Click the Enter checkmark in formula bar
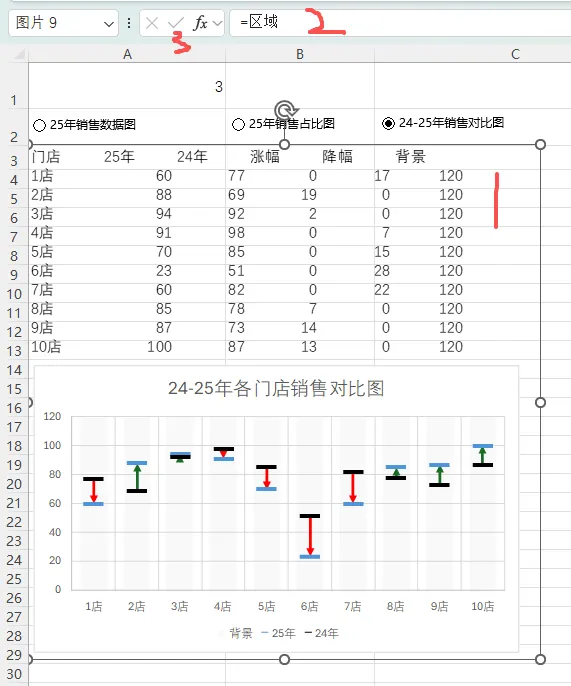This screenshot has width=571, height=686. [176, 23]
